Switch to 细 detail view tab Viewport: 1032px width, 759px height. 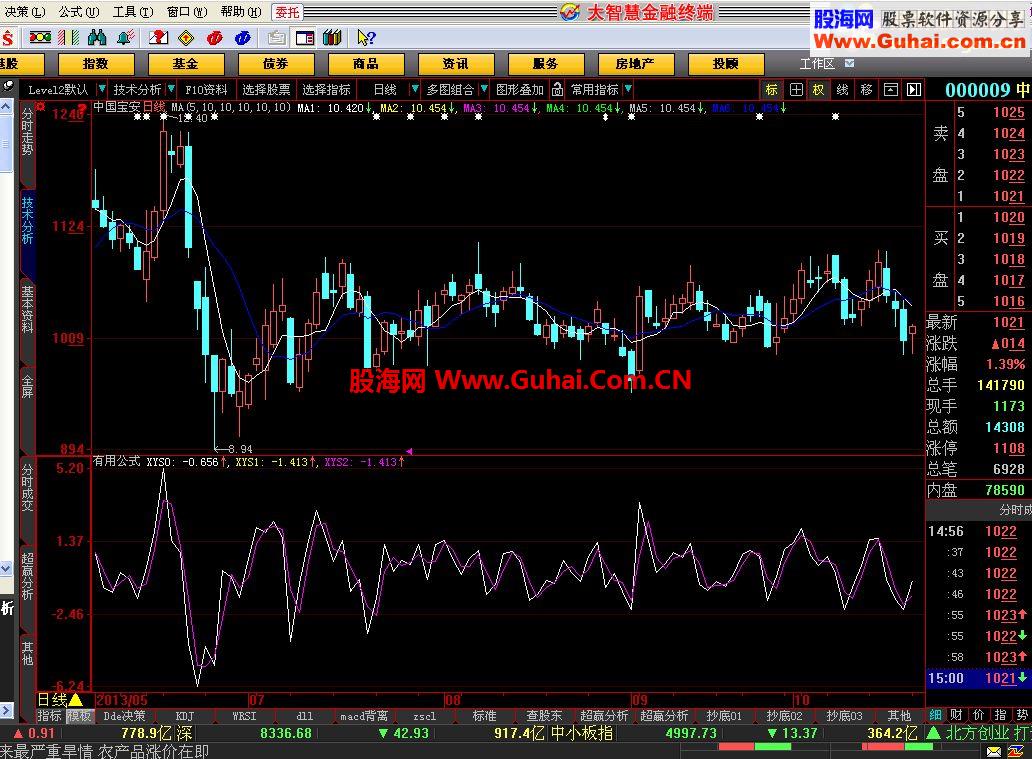(x=935, y=715)
